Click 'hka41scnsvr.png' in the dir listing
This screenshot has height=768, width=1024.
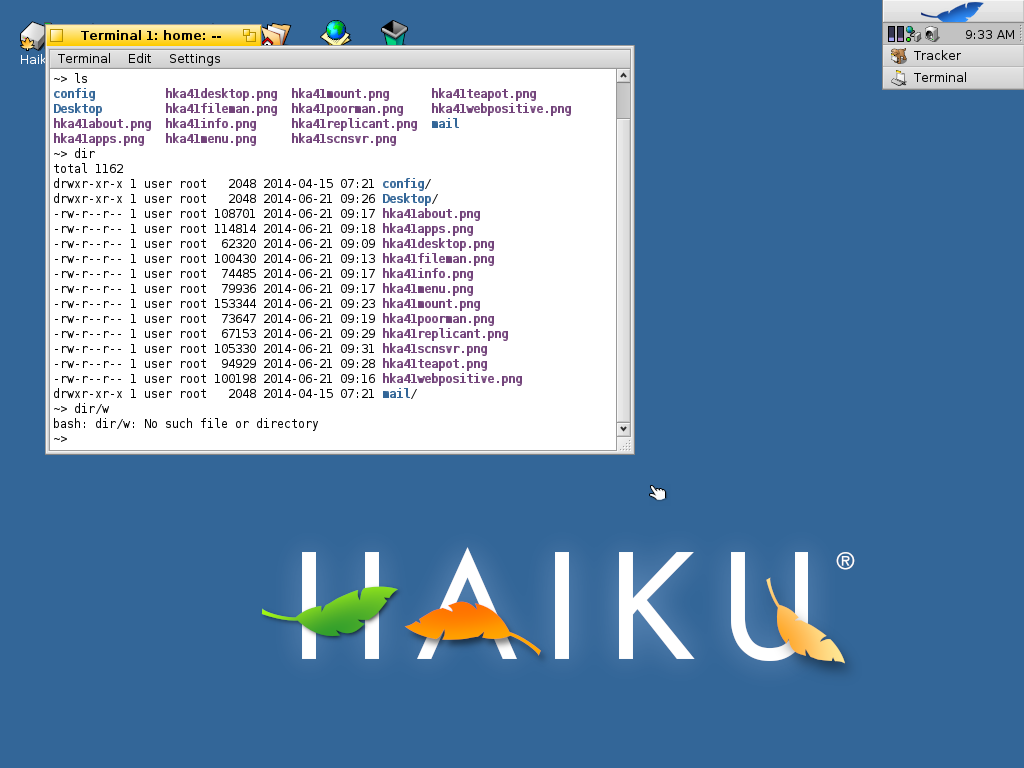pos(435,349)
